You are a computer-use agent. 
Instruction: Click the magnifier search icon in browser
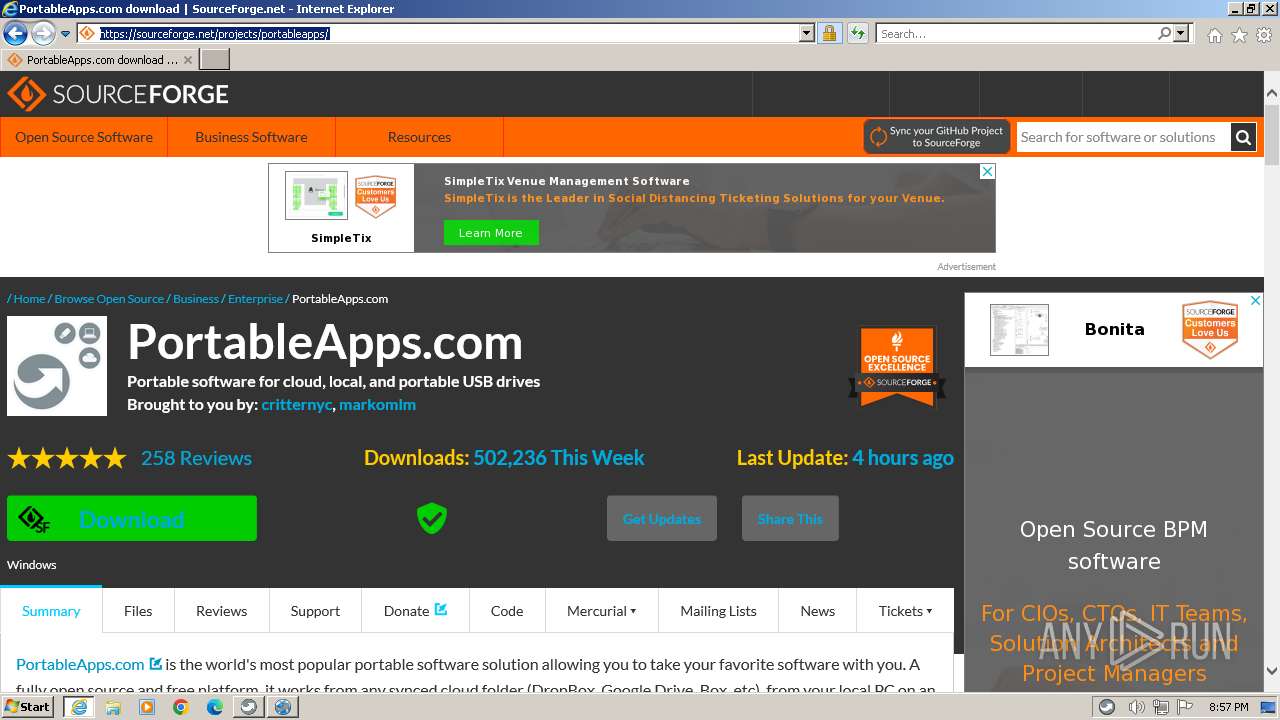[x=1164, y=33]
